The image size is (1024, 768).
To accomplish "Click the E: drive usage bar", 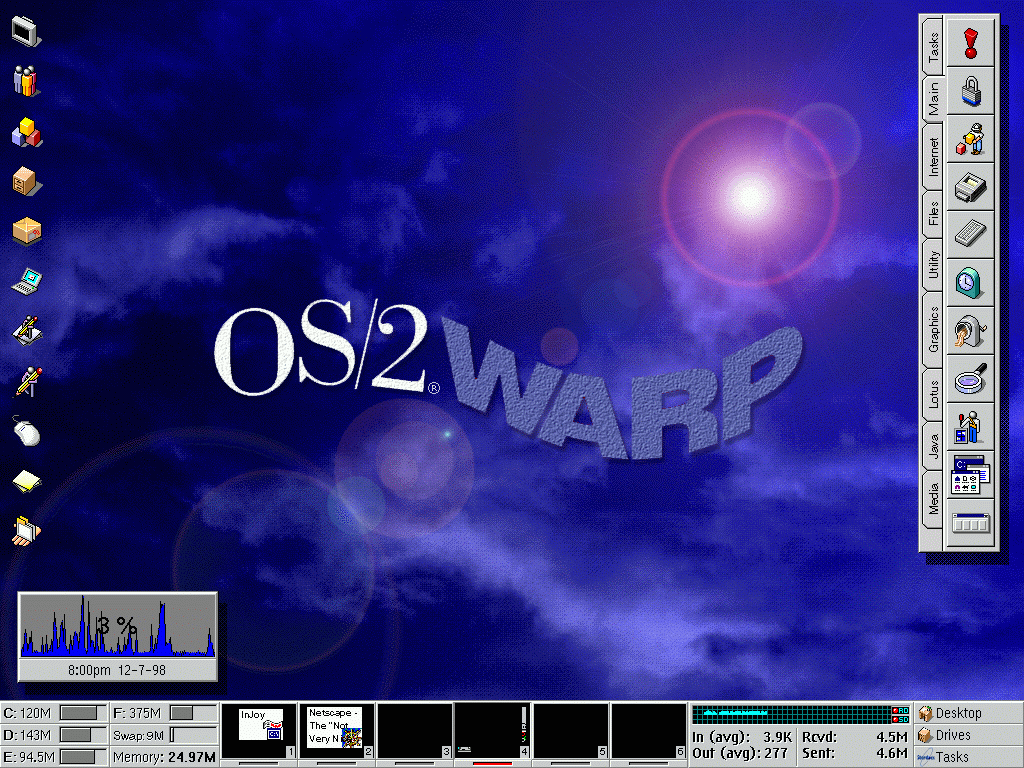I will click(83, 757).
